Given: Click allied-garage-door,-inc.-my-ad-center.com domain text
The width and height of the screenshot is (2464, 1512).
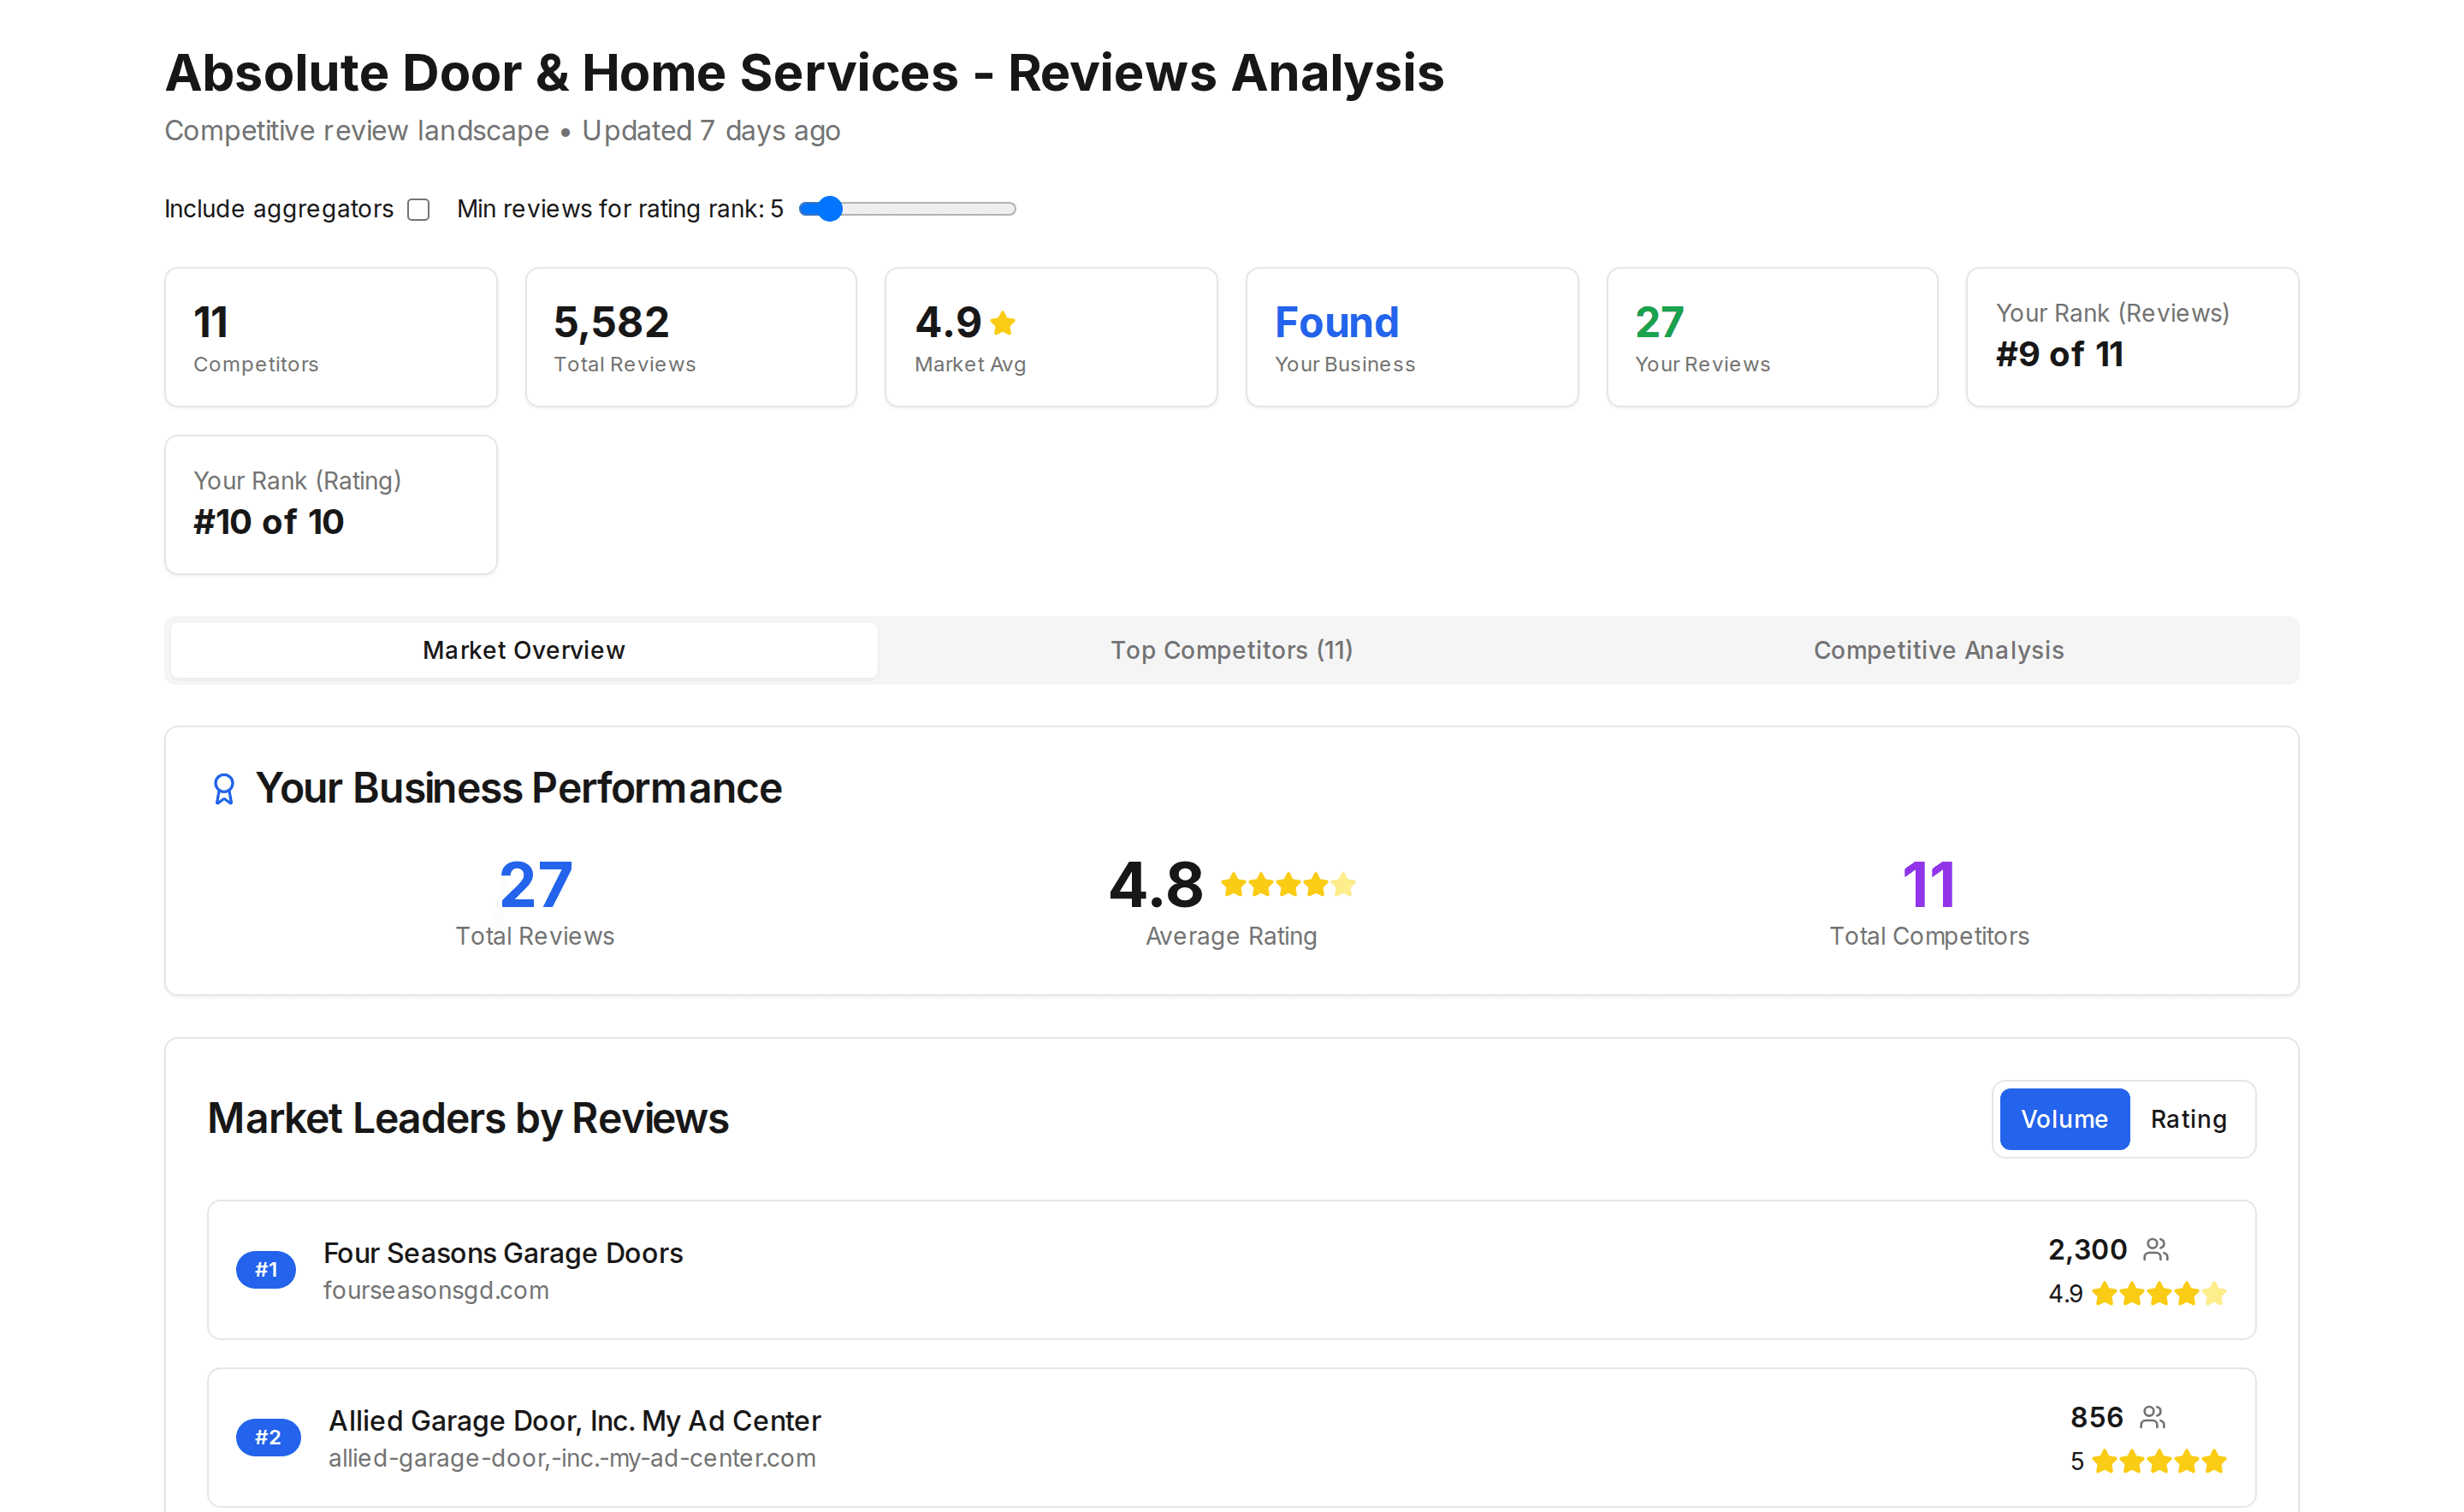Looking at the screenshot, I should 572,1458.
